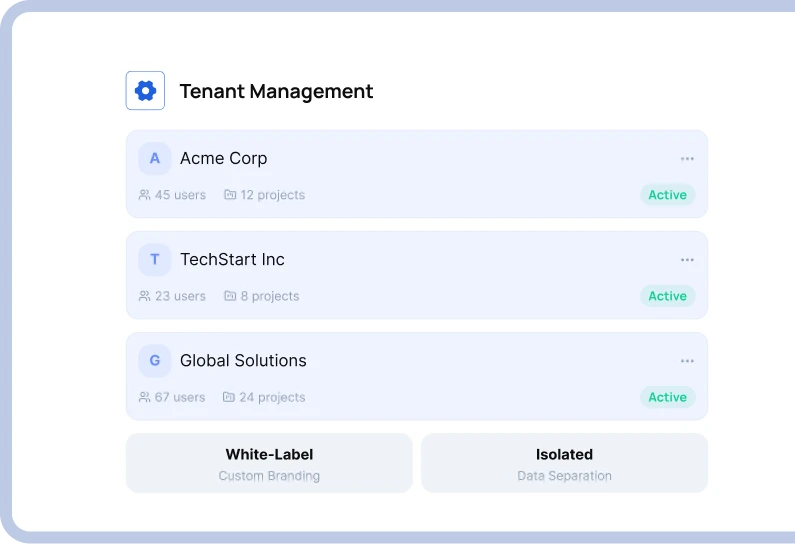Screen dimensions: 795x544
Task: Click the '8 projects' text
Action: pos(270,296)
